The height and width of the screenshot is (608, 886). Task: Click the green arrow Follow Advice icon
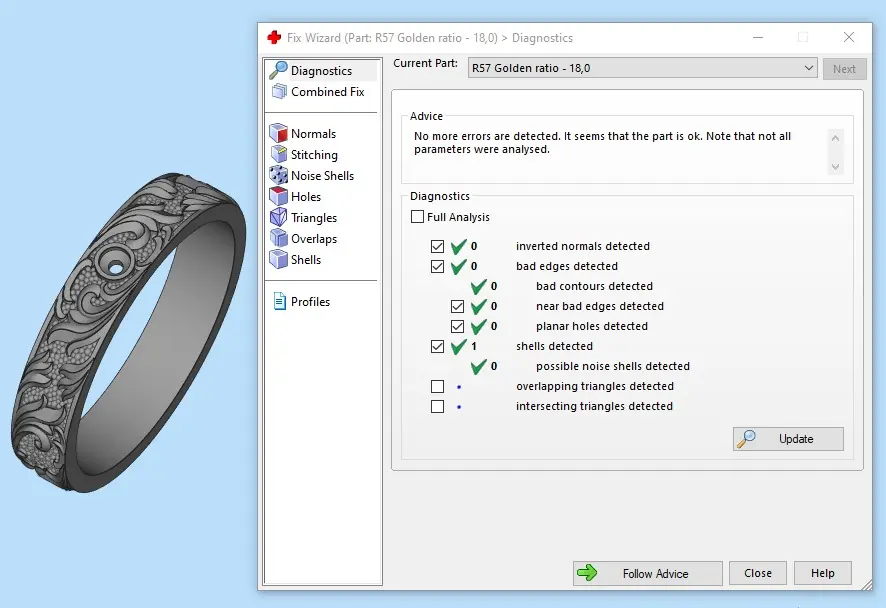[587, 573]
